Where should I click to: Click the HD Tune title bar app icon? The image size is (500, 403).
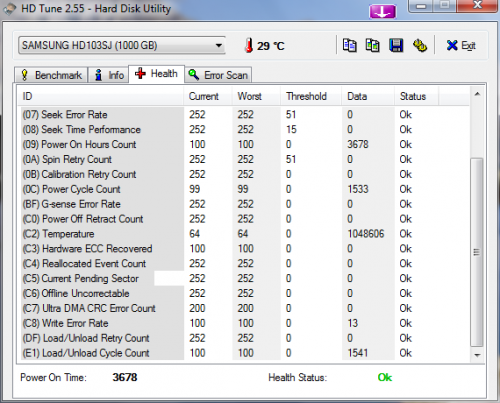point(9,9)
